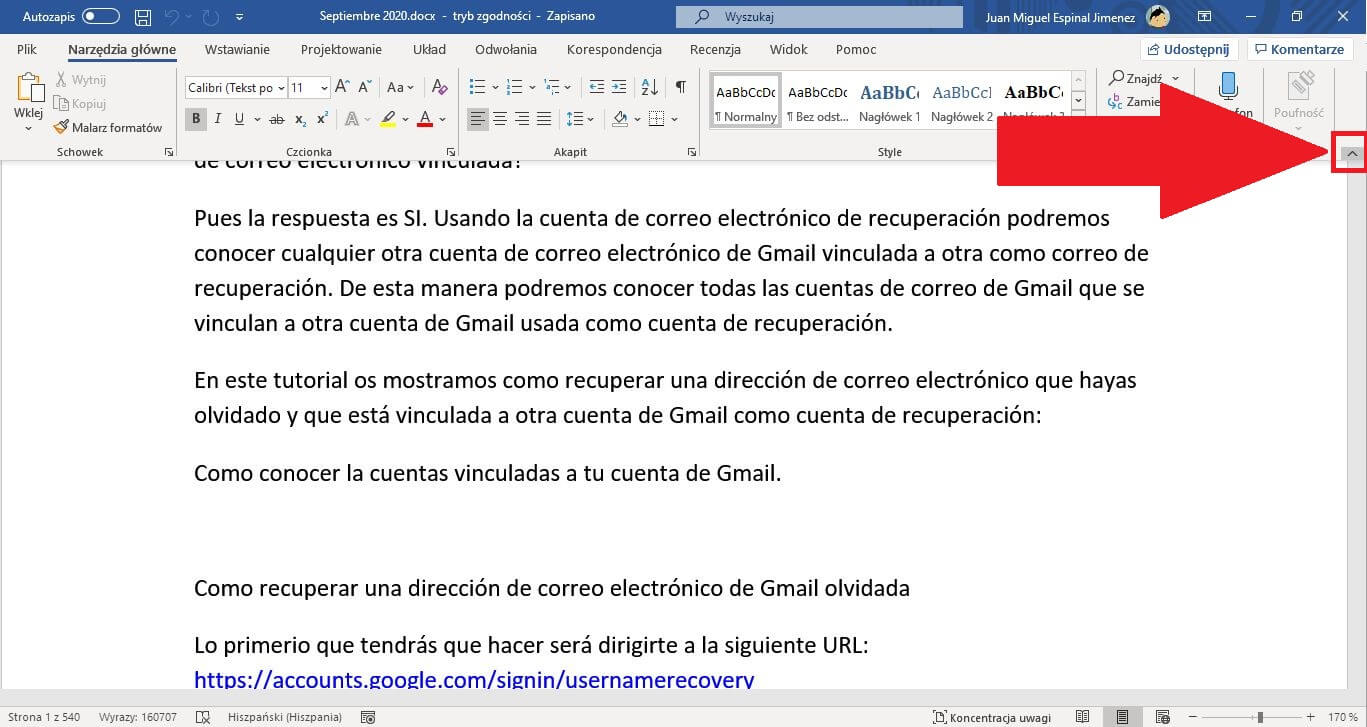Open the Calibri font name dropdown
Viewport: 1367px width, 727px height.
point(281,88)
